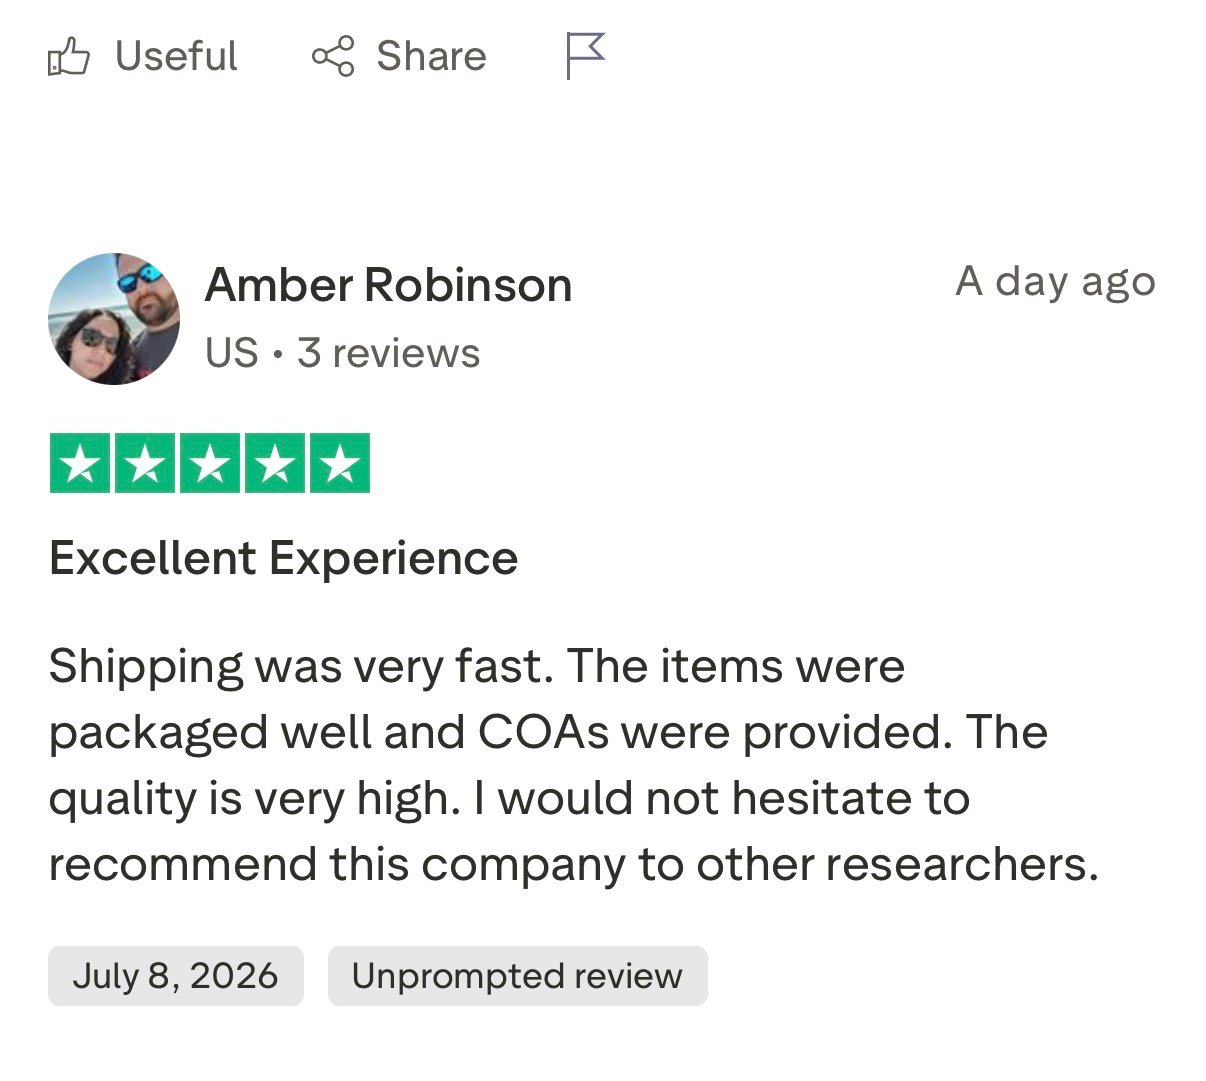Image resolution: width=1206 pixels, height=1081 pixels.
Task: Click the 'July 8, 2026' date tag
Action: coord(176,976)
